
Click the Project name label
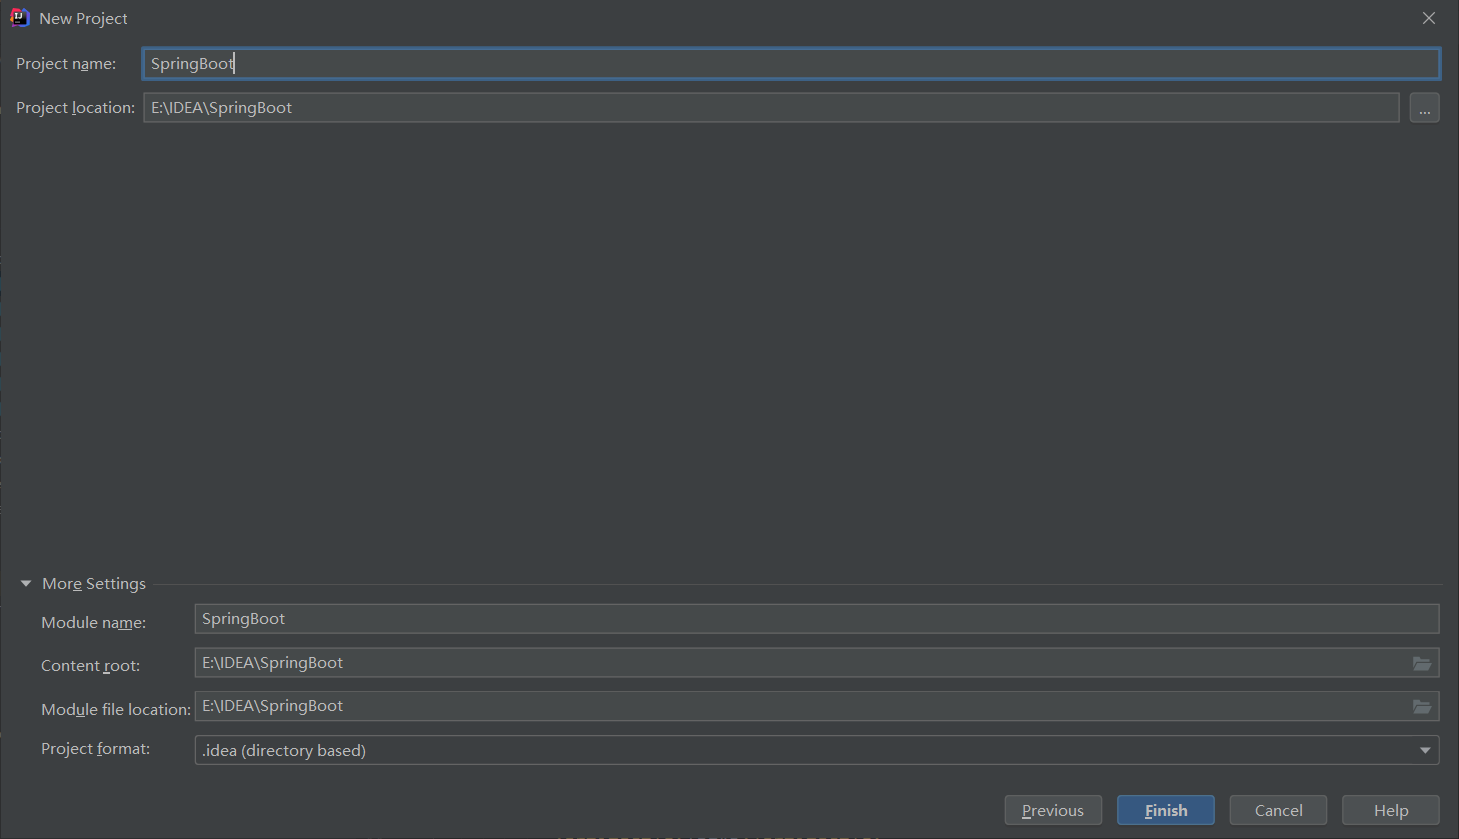(x=66, y=64)
